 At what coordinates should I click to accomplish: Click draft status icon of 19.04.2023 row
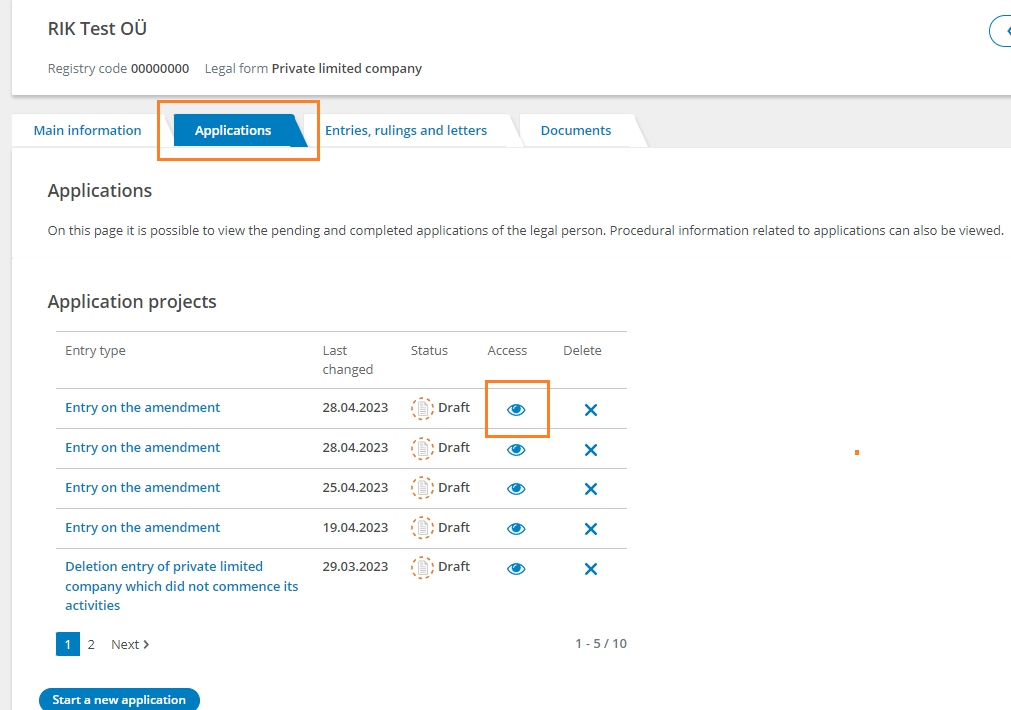[422, 528]
